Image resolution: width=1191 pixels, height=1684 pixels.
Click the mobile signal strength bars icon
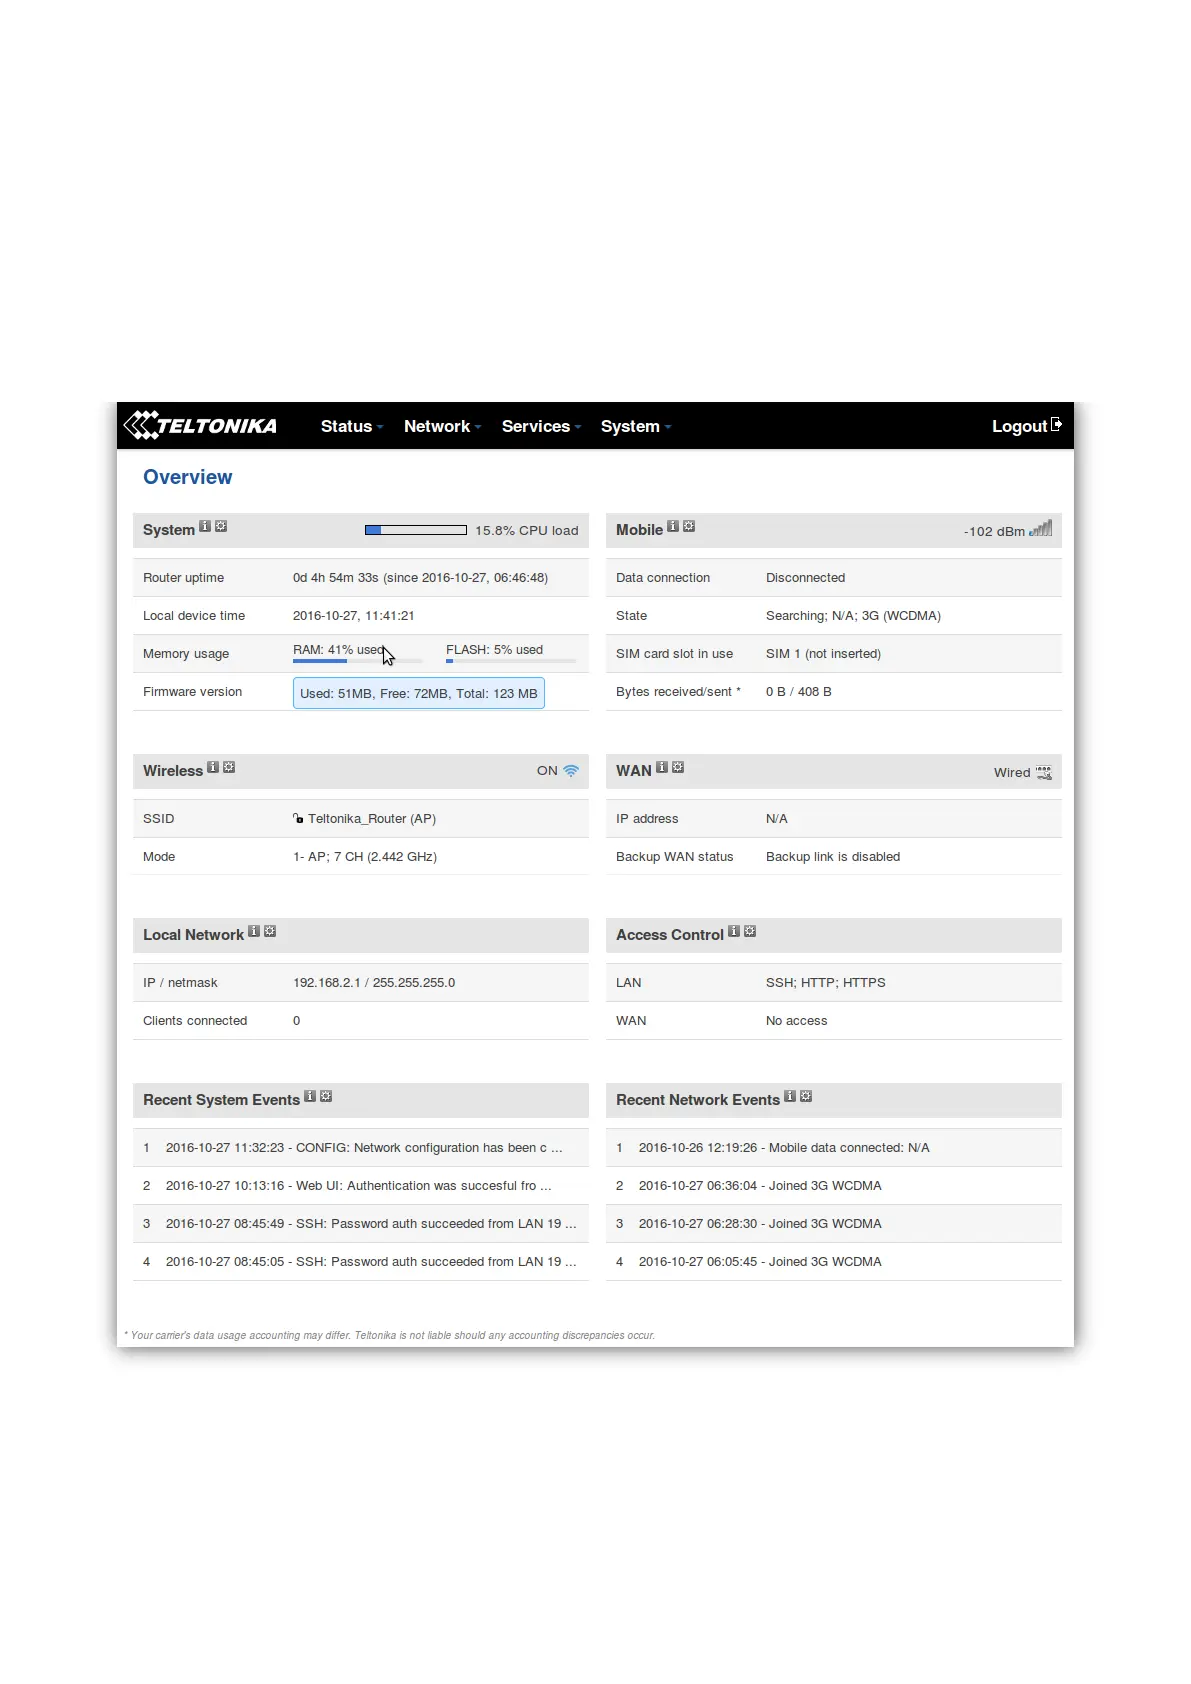[1041, 528]
